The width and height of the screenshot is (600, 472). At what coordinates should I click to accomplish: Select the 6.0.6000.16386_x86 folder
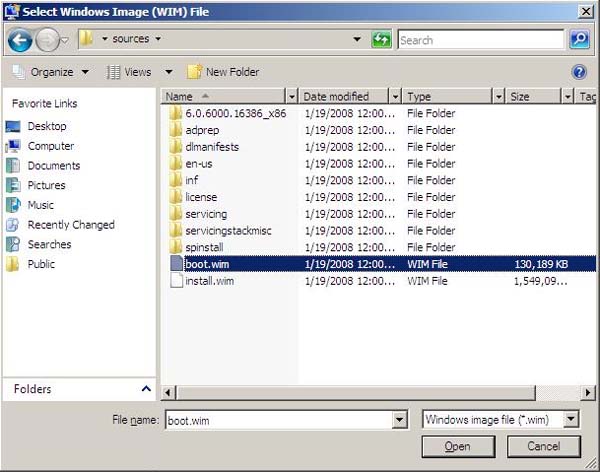pos(236,113)
